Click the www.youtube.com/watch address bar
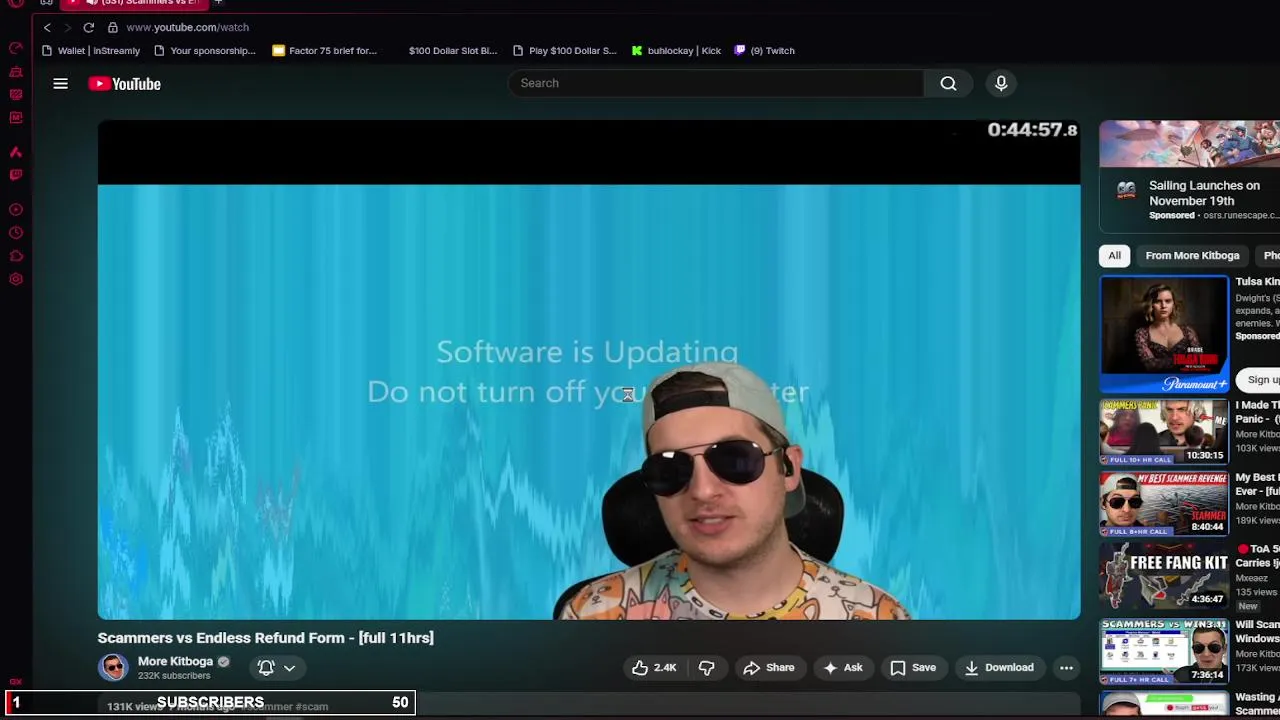The image size is (1280, 720). tap(188, 27)
